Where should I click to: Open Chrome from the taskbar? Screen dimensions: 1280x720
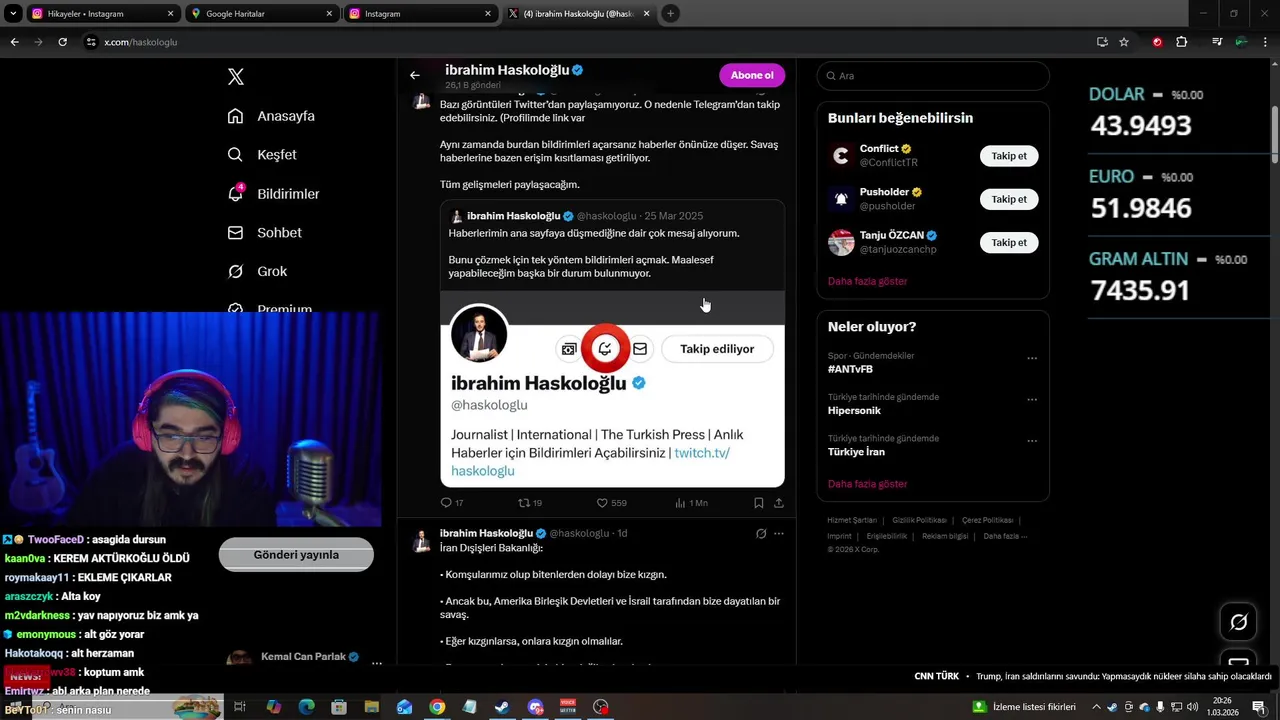437,707
